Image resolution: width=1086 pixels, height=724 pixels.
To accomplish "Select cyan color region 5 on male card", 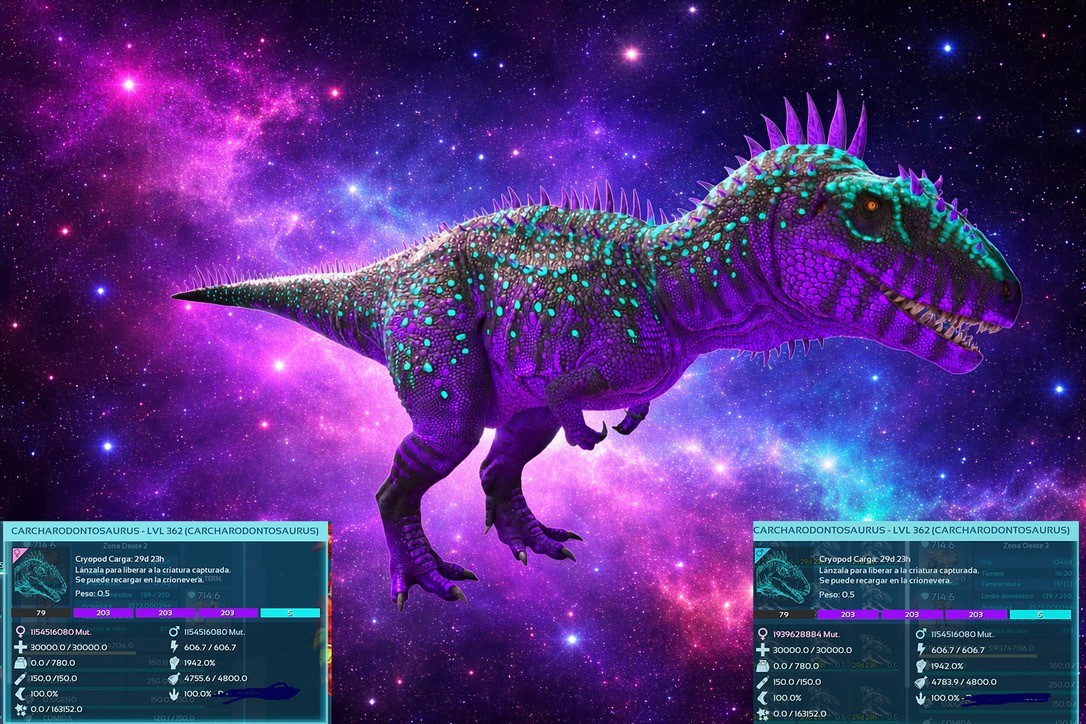I will point(1040,615).
